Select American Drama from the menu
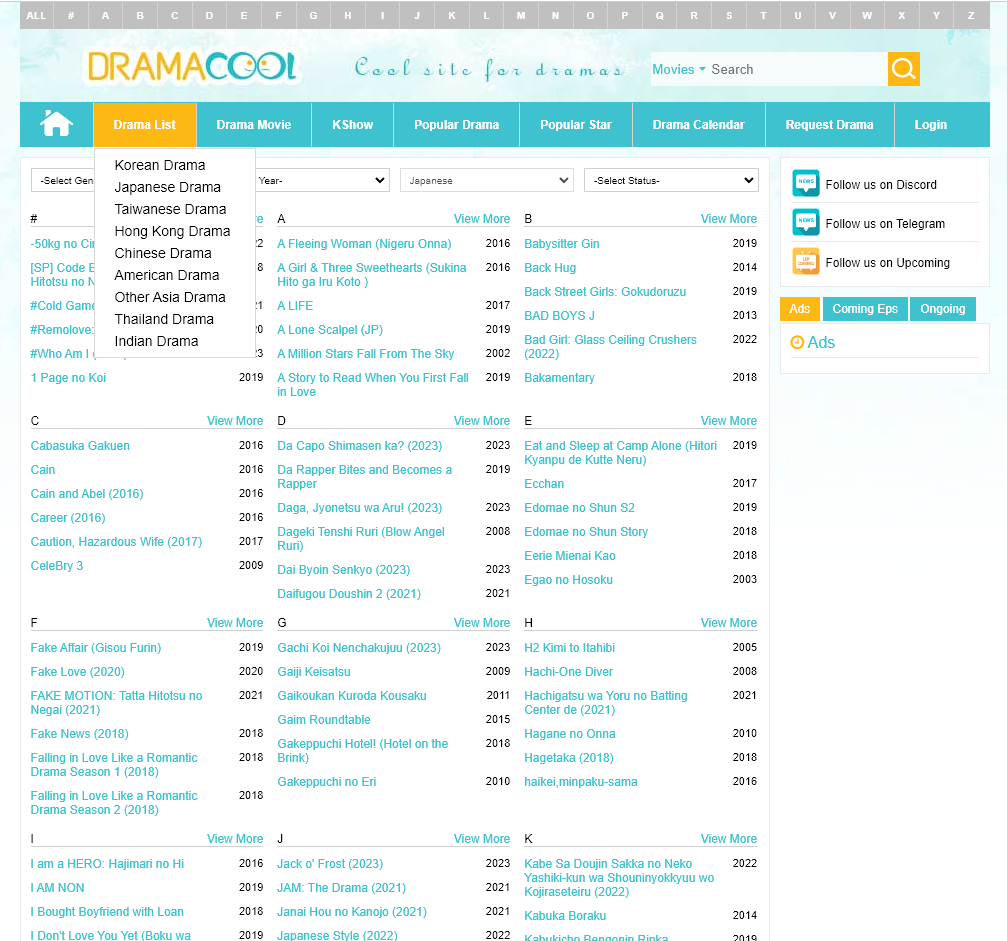Viewport: 1007px width, 941px height. click(x=167, y=275)
